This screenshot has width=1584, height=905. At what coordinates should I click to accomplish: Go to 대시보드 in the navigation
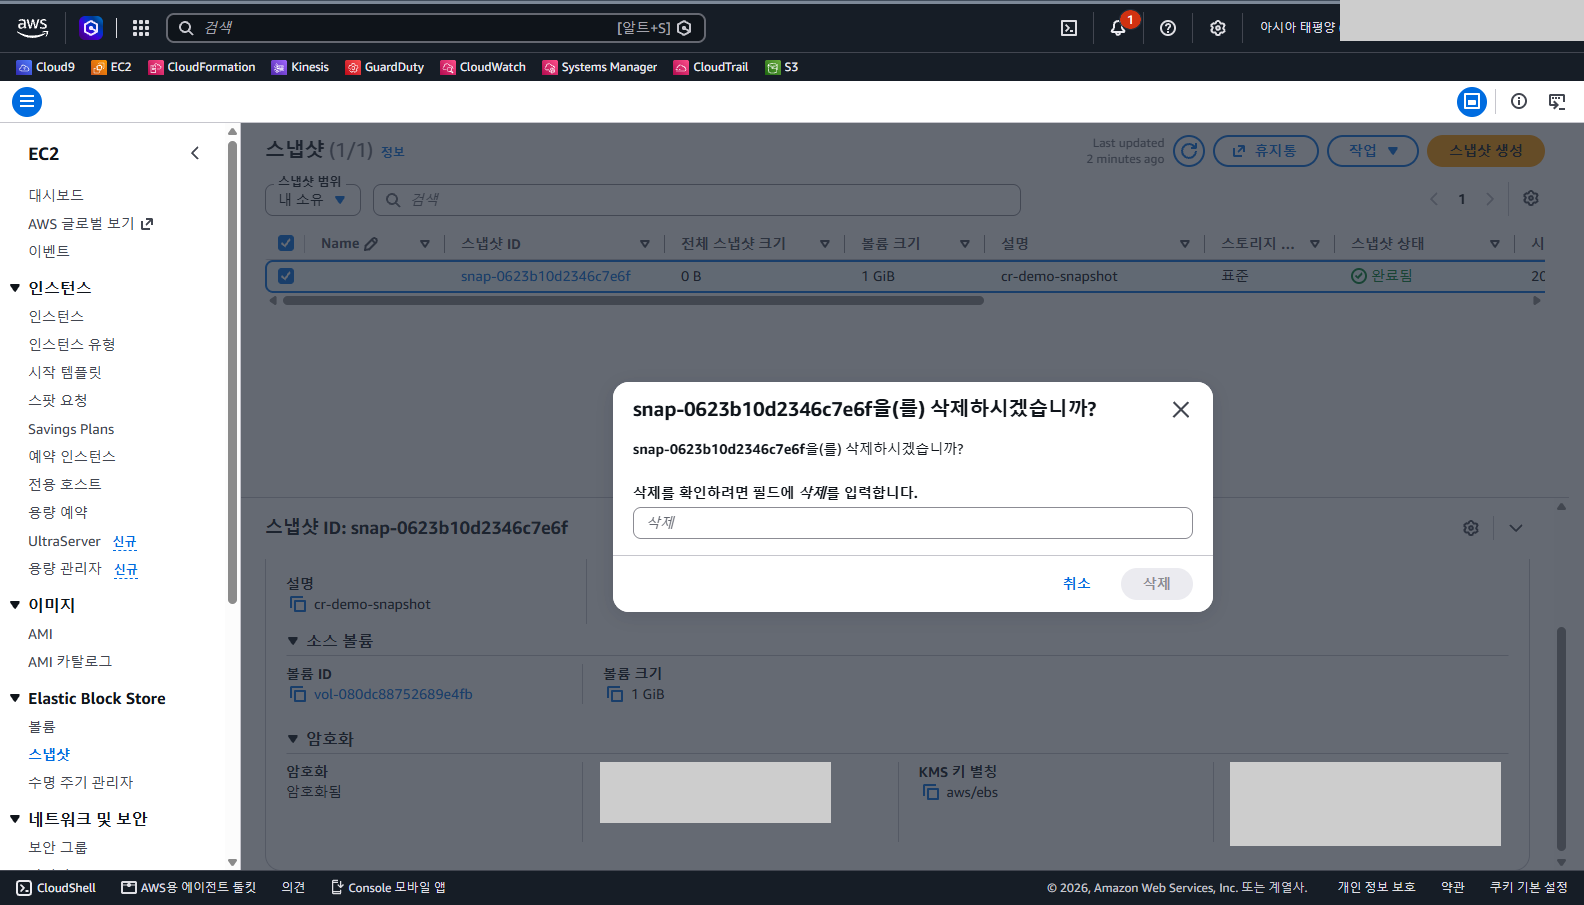56,195
